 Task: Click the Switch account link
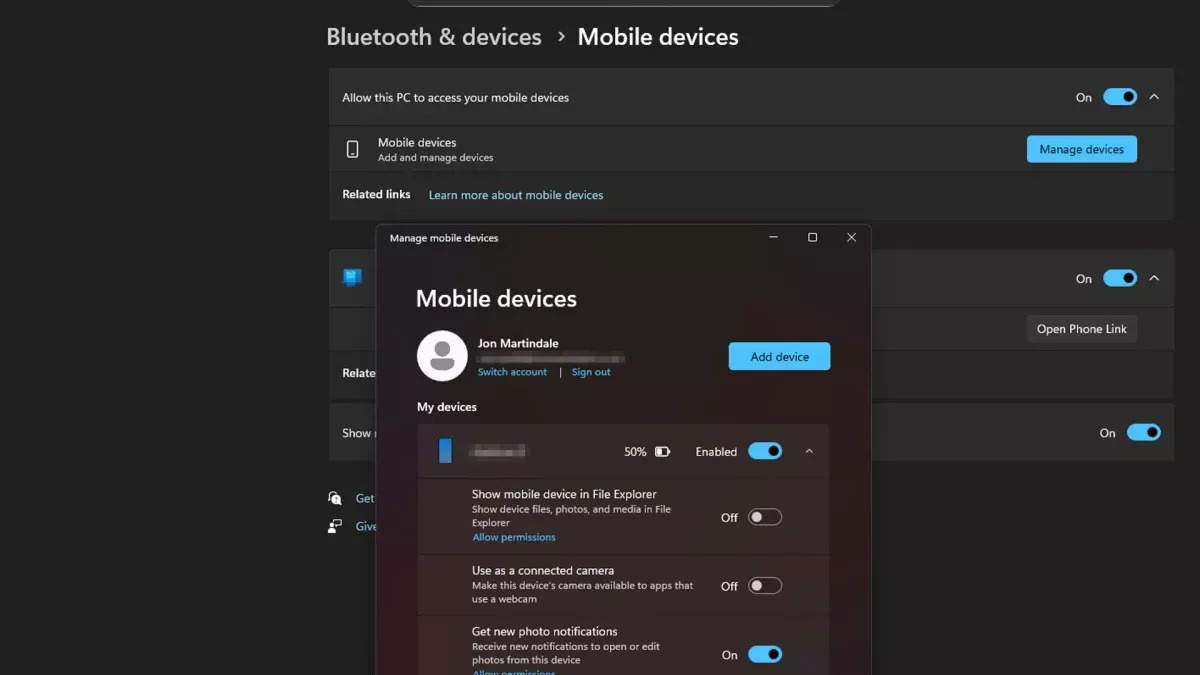coord(512,372)
